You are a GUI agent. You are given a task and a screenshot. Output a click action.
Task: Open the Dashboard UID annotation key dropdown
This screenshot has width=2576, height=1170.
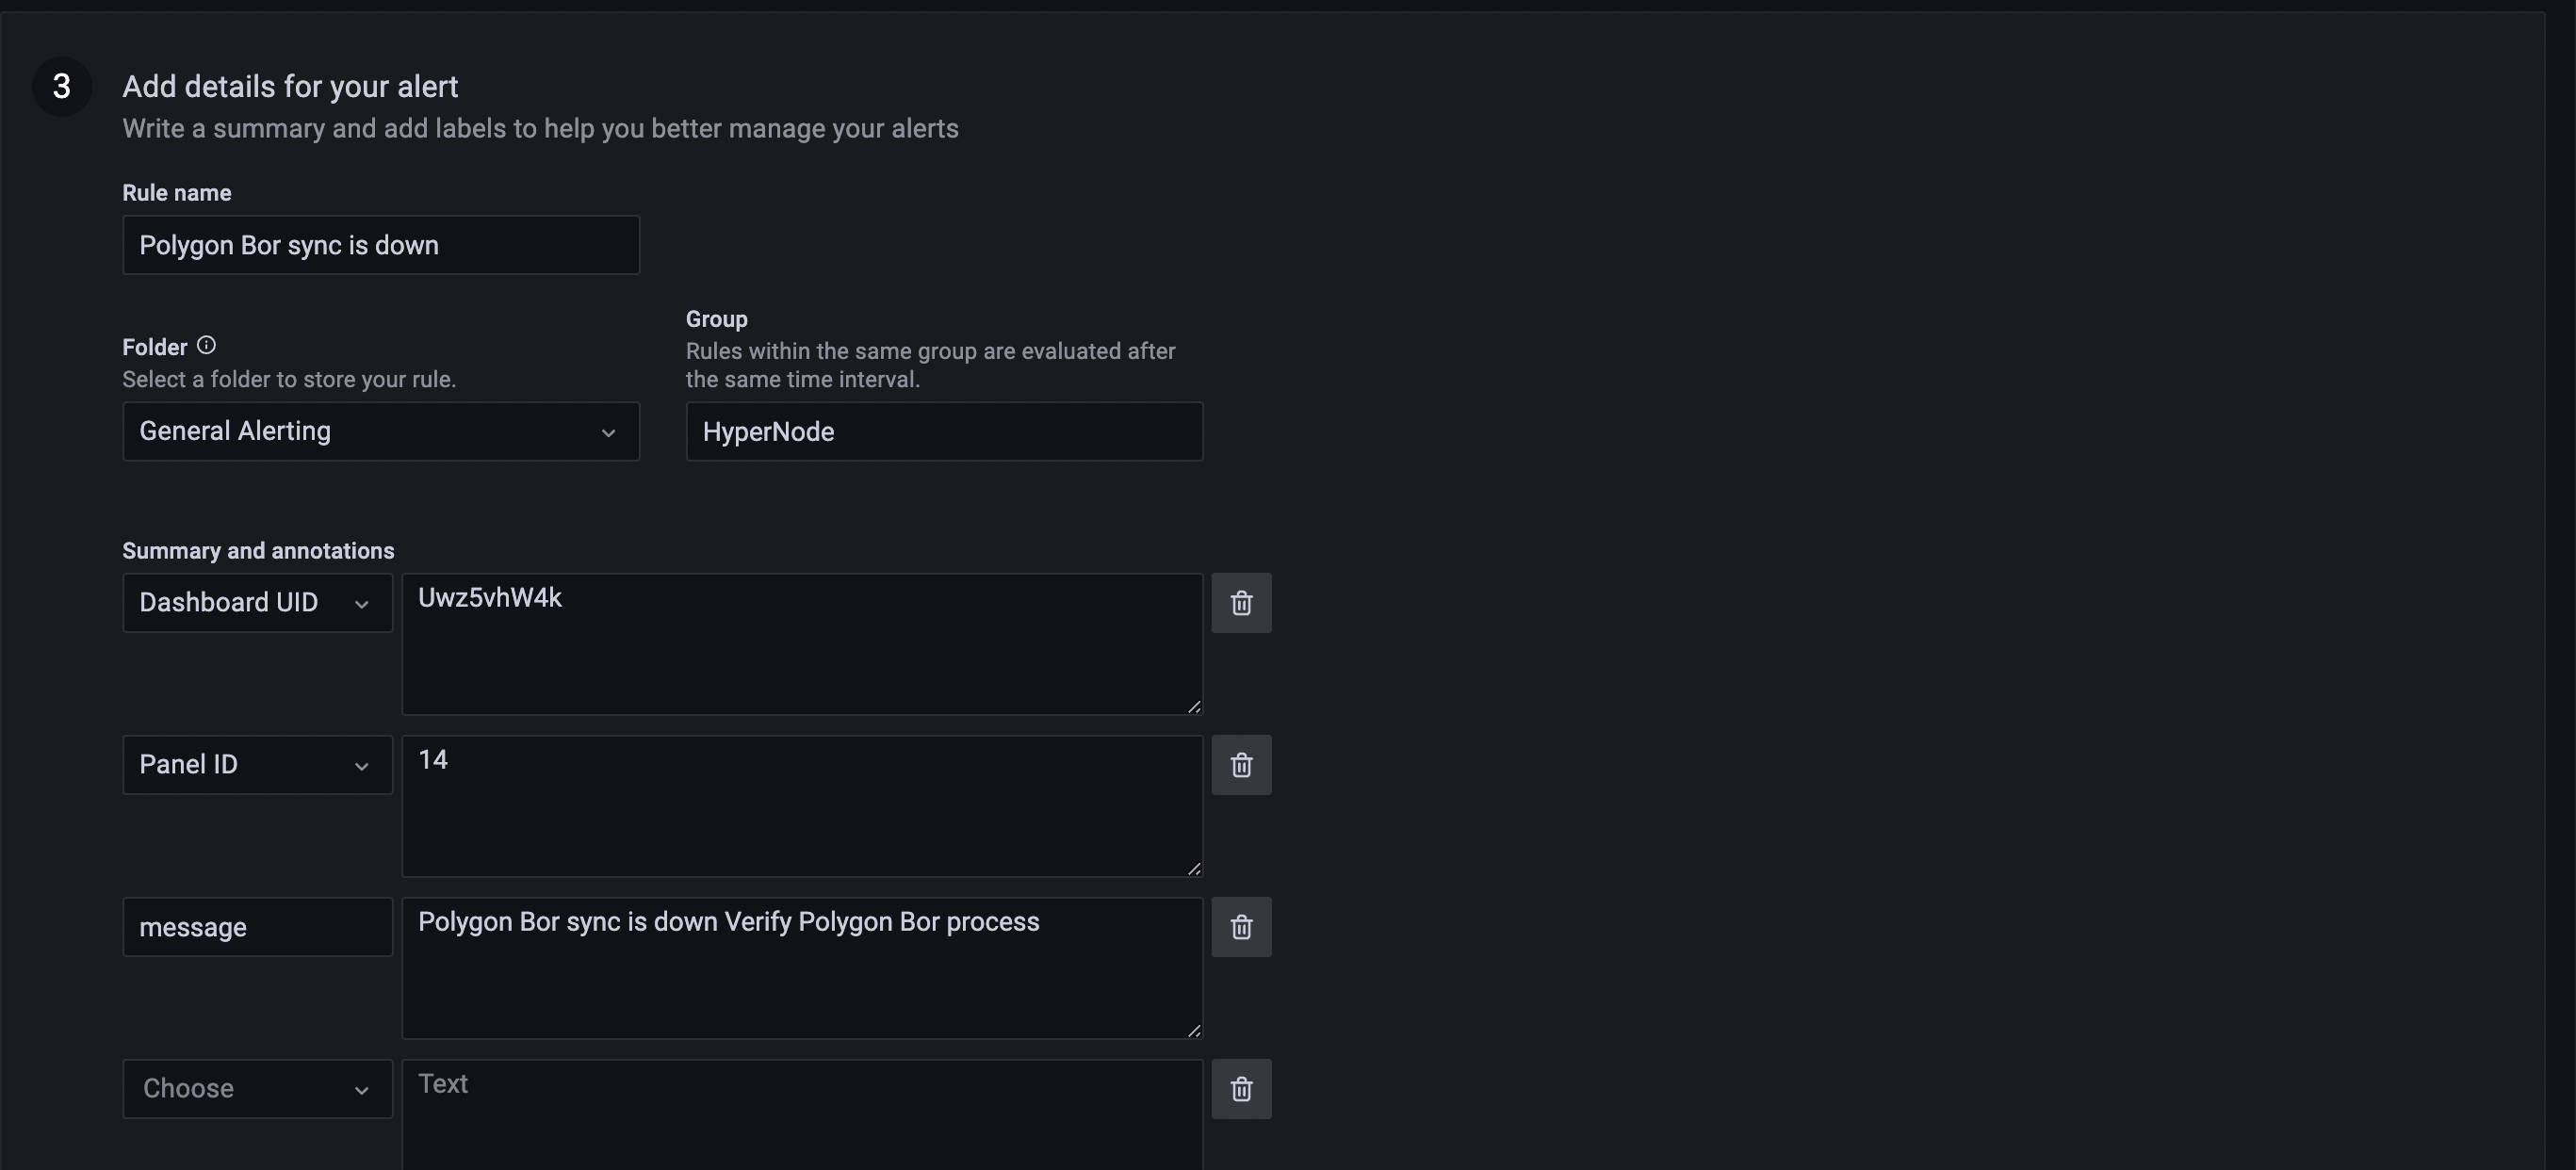tap(257, 603)
